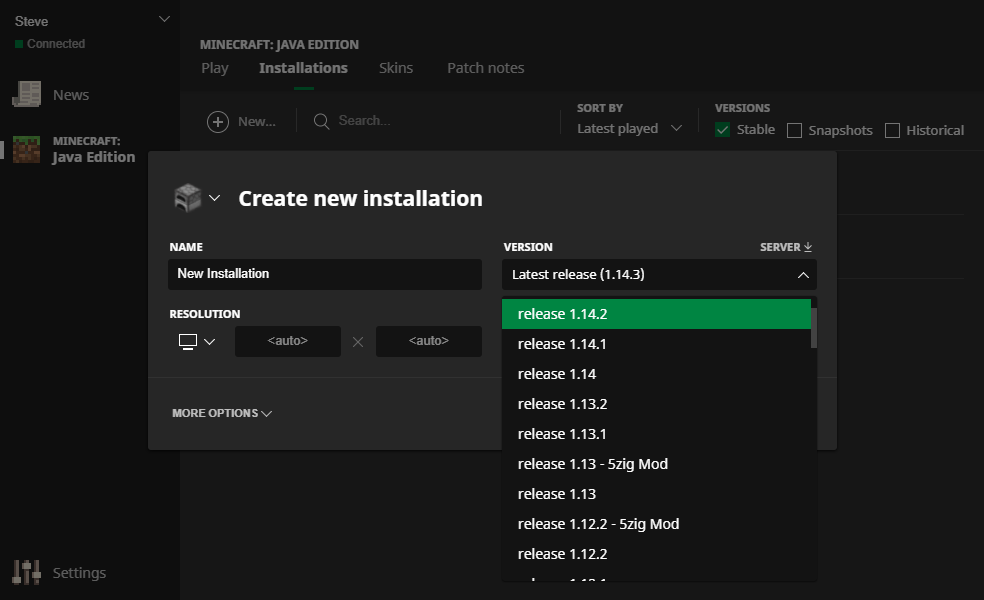The height and width of the screenshot is (600, 984).
Task: Click the plus icon for New installation
Action: 218,121
